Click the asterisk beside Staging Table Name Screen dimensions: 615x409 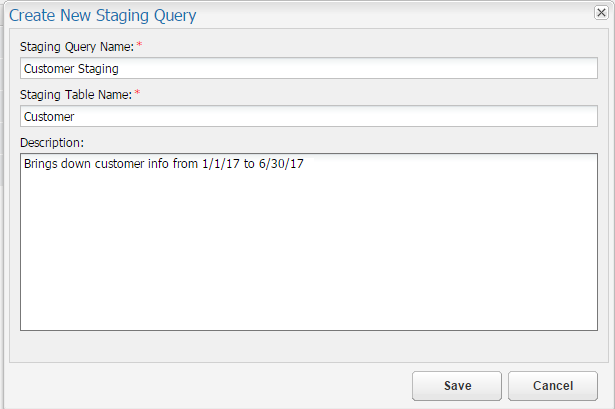click(139, 95)
